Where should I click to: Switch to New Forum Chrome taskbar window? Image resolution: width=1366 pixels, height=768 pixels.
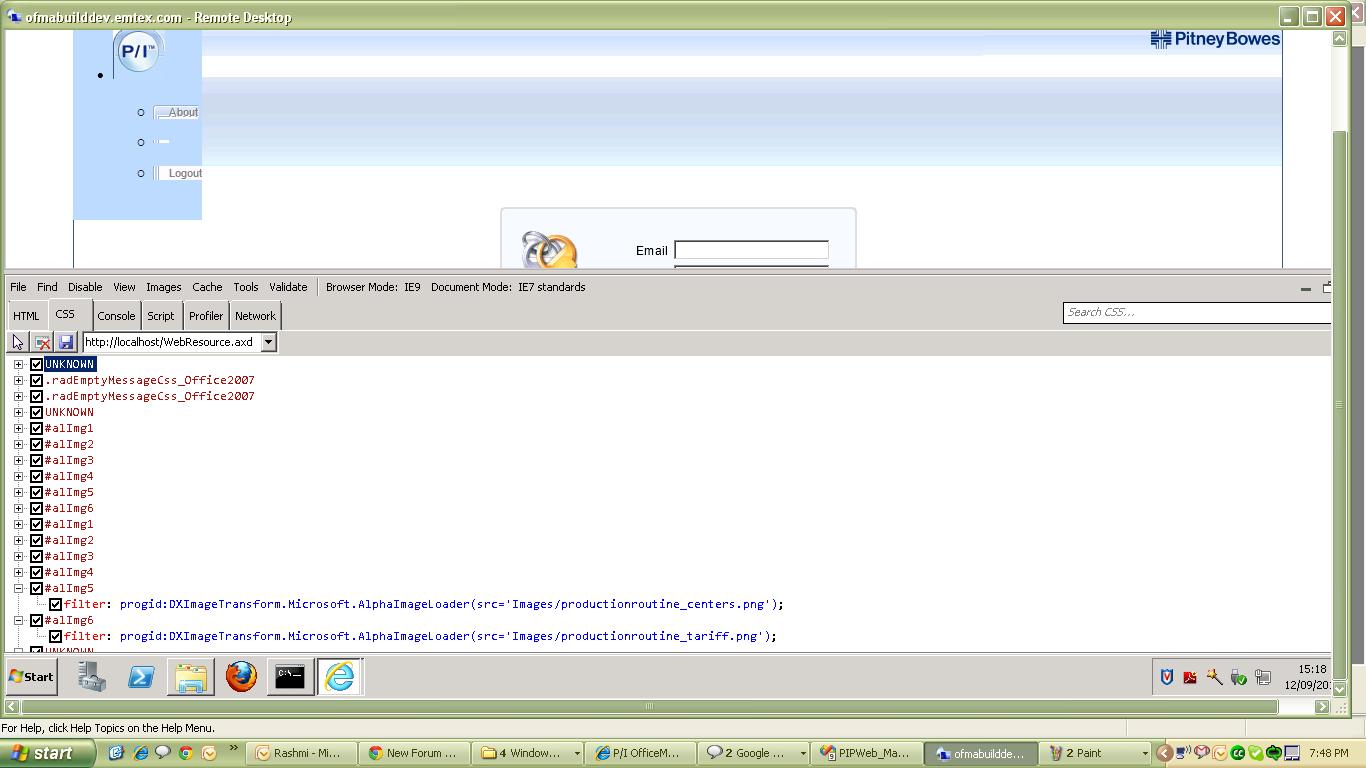pos(414,753)
